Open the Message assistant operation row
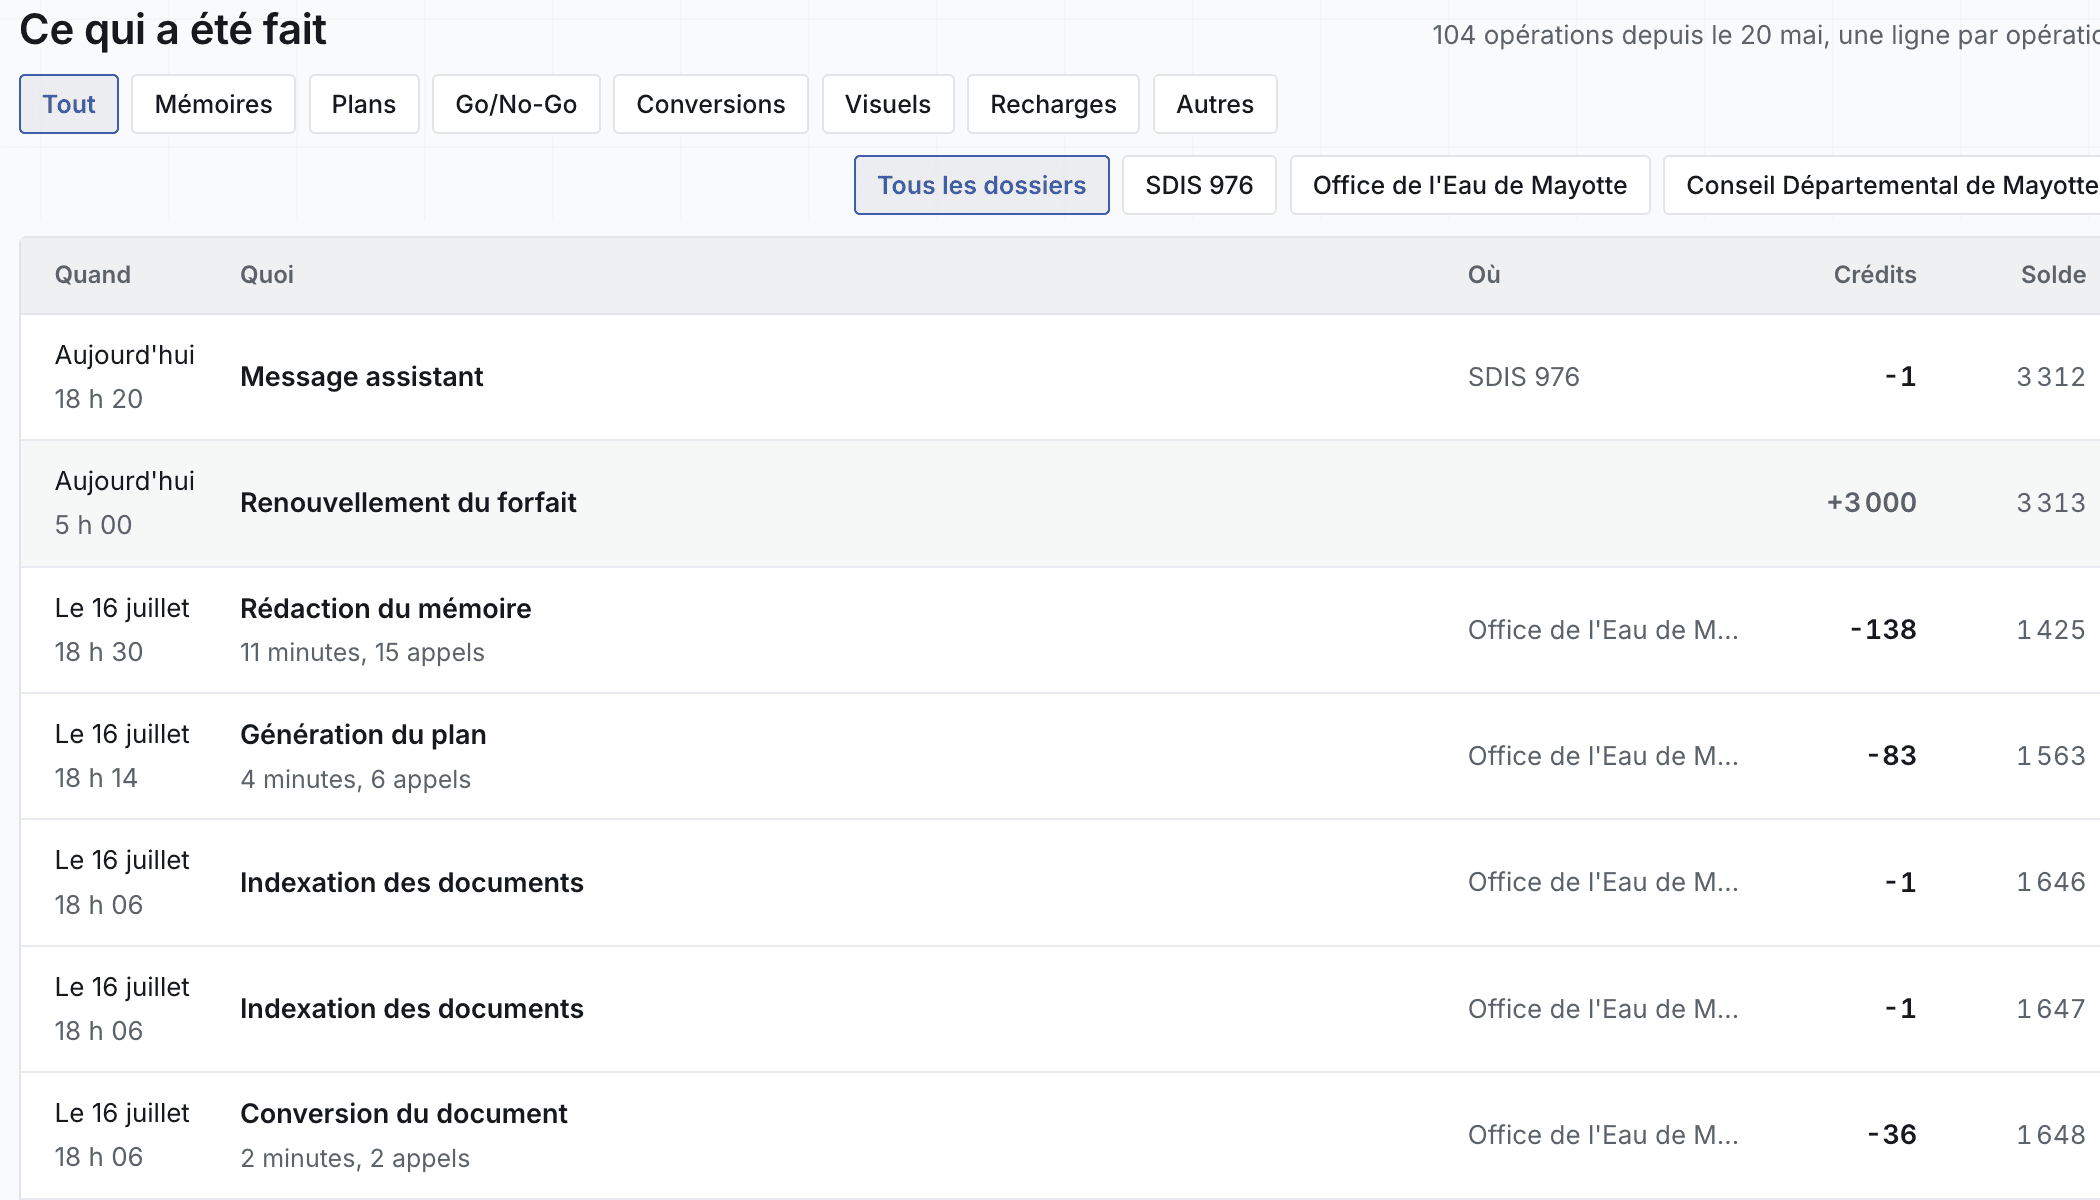The height and width of the screenshot is (1200, 2100). (x=1060, y=377)
